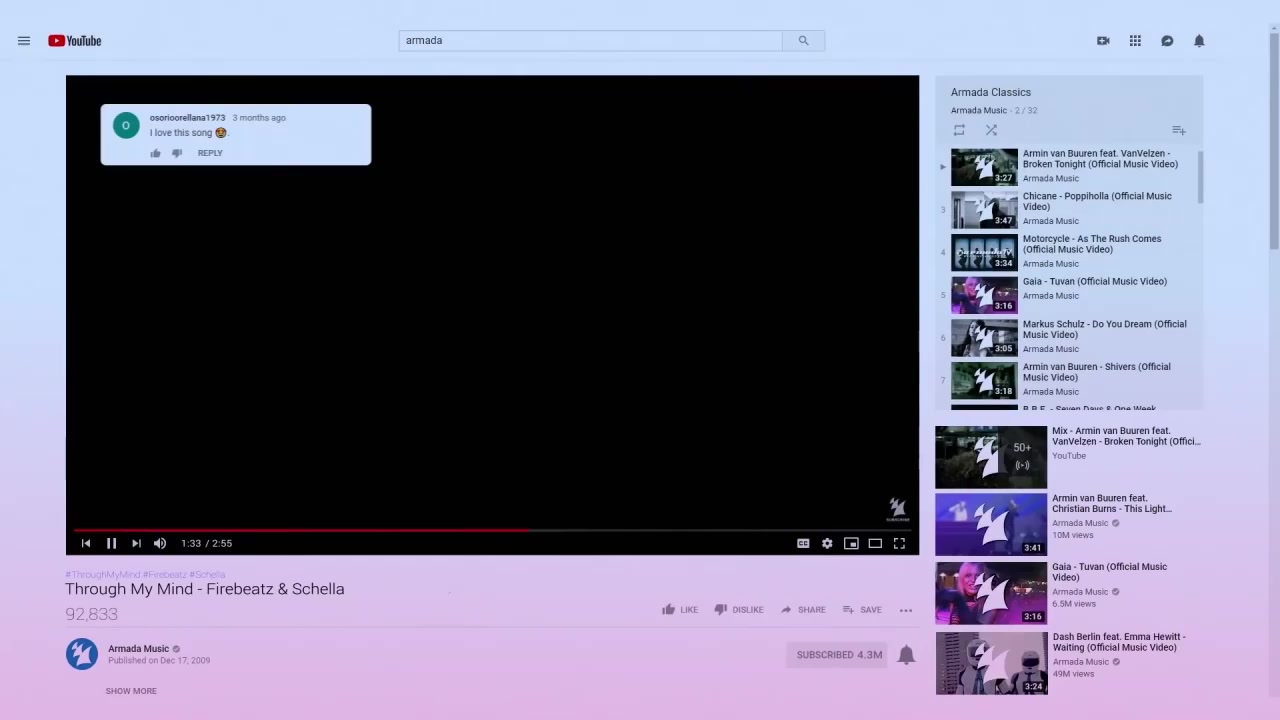Click the playlist panel scrollbar
This screenshot has height=720, width=1280.
[1199, 177]
